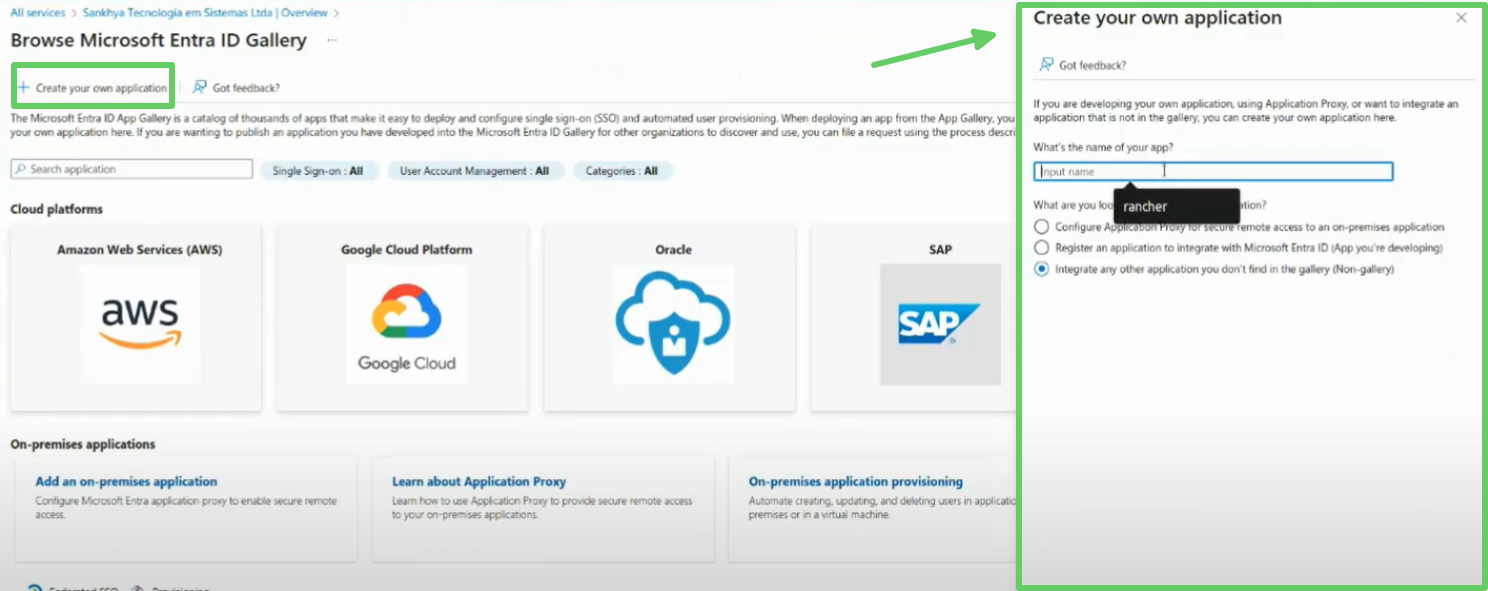Open Add an on-premises application link
1488x591 pixels.
(126, 482)
